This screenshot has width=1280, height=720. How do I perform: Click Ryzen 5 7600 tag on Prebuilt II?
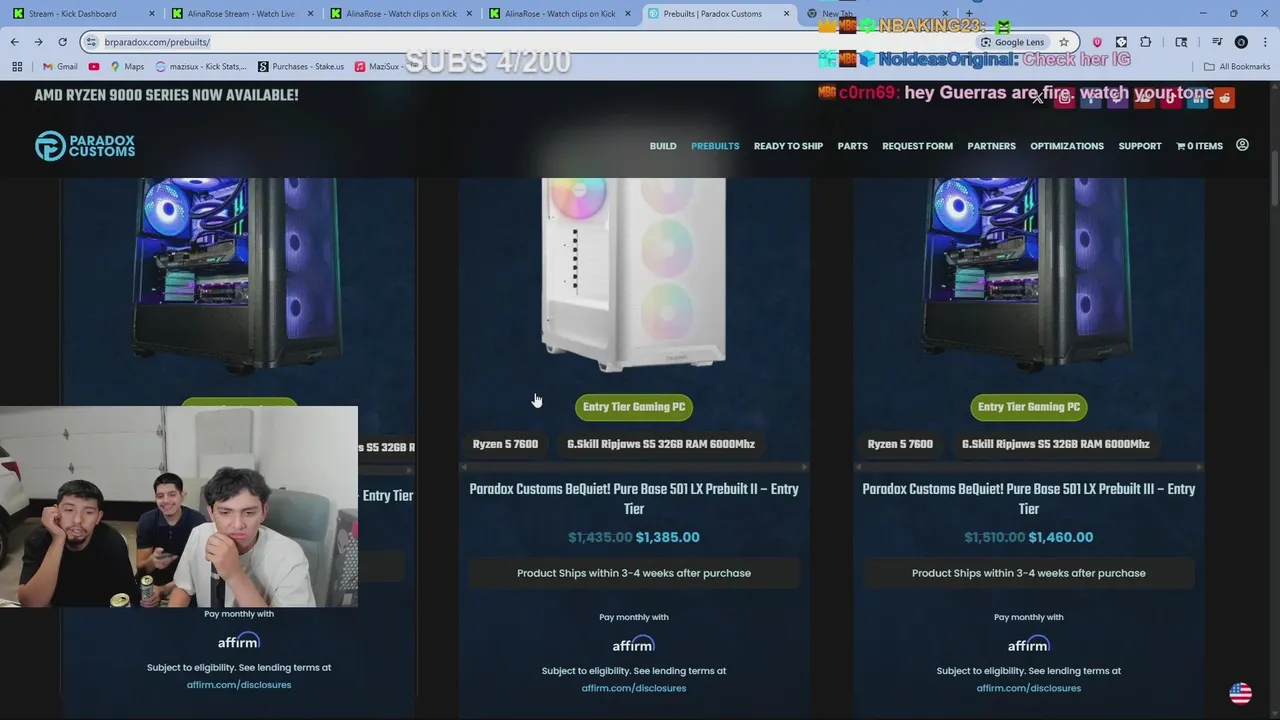click(505, 444)
